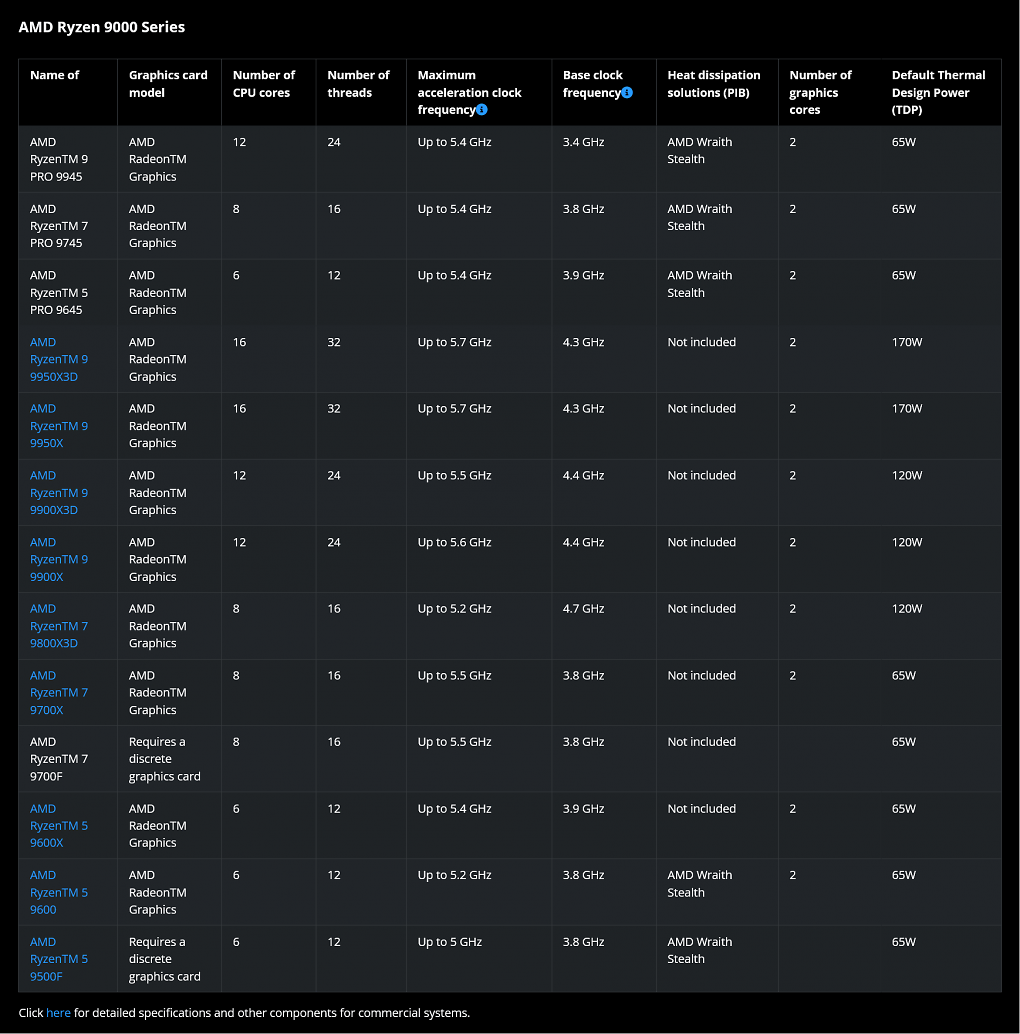The height and width of the screenshot is (1034, 1020).
Task: Click the 'here' link for detailed specifications
Action: coord(58,1013)
